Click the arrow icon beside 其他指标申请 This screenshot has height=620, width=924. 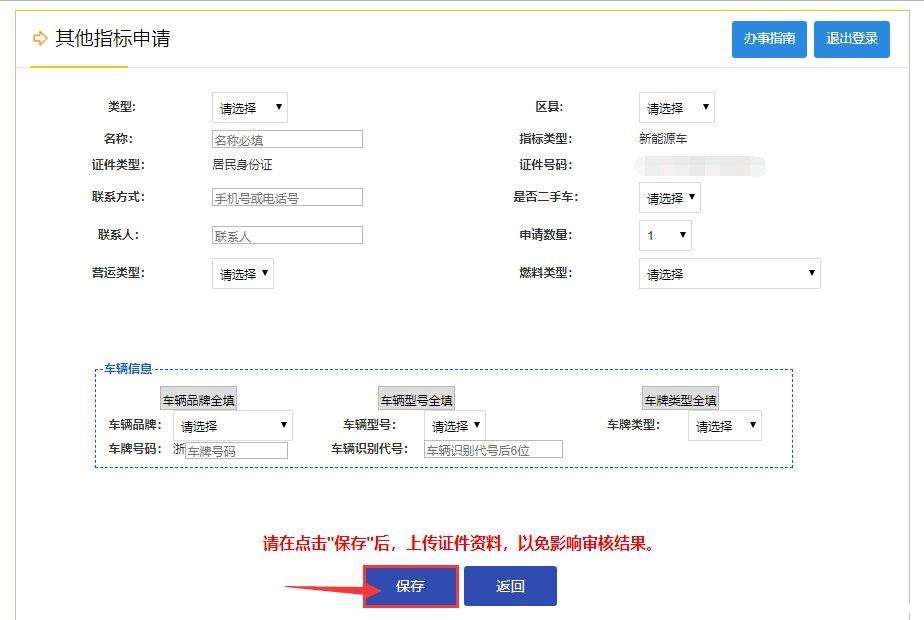coord(39,39)
